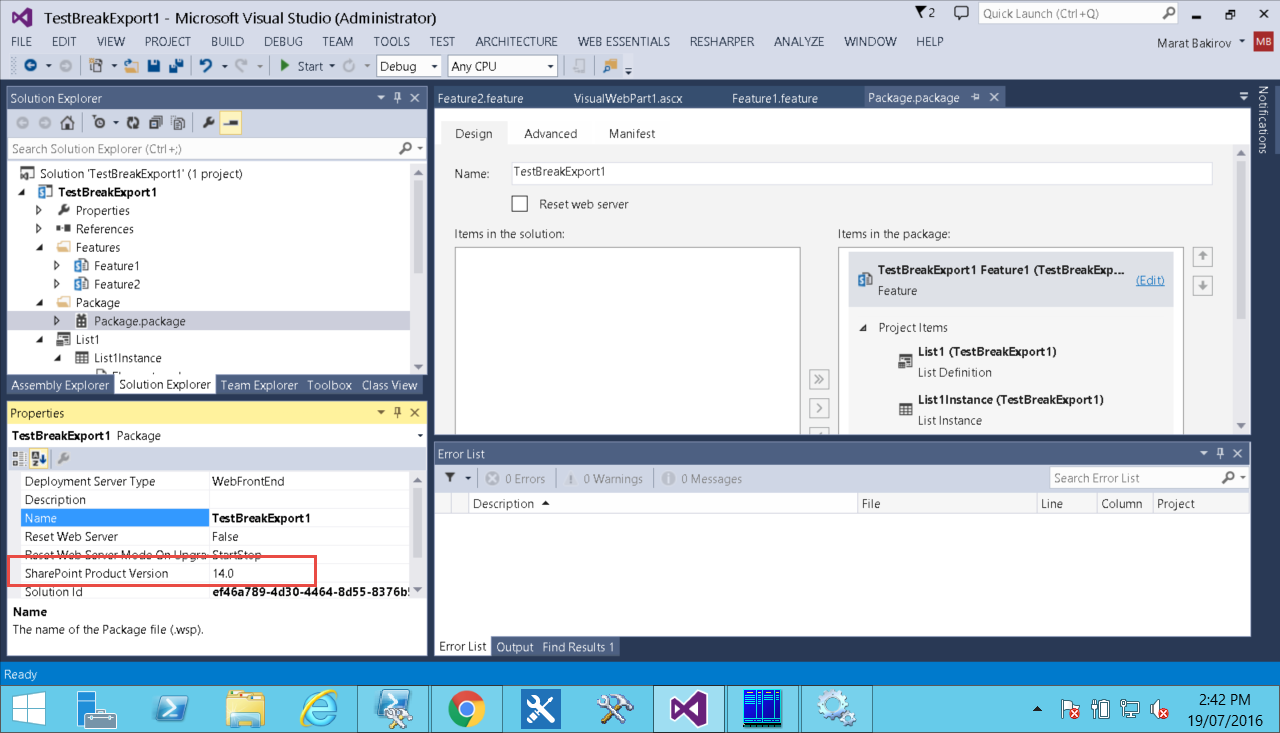
Task: Click the Save All toolbar icon
Action: pos(176,66)
